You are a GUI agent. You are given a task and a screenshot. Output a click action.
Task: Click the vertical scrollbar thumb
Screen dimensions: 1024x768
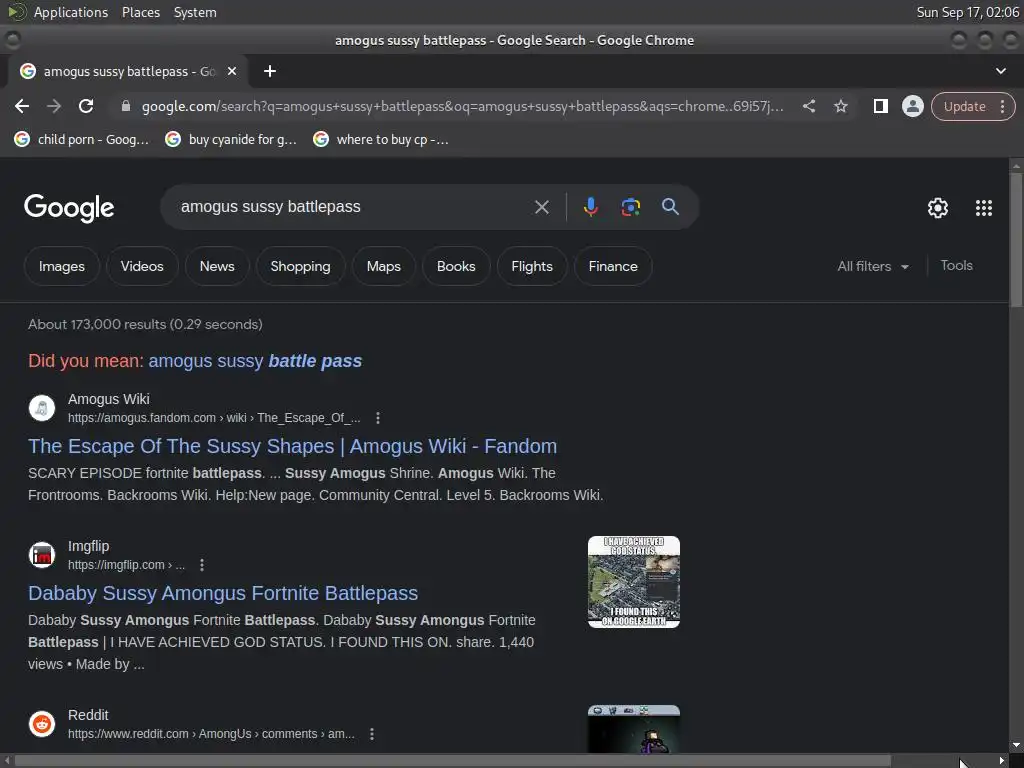tap(1016, 242)
